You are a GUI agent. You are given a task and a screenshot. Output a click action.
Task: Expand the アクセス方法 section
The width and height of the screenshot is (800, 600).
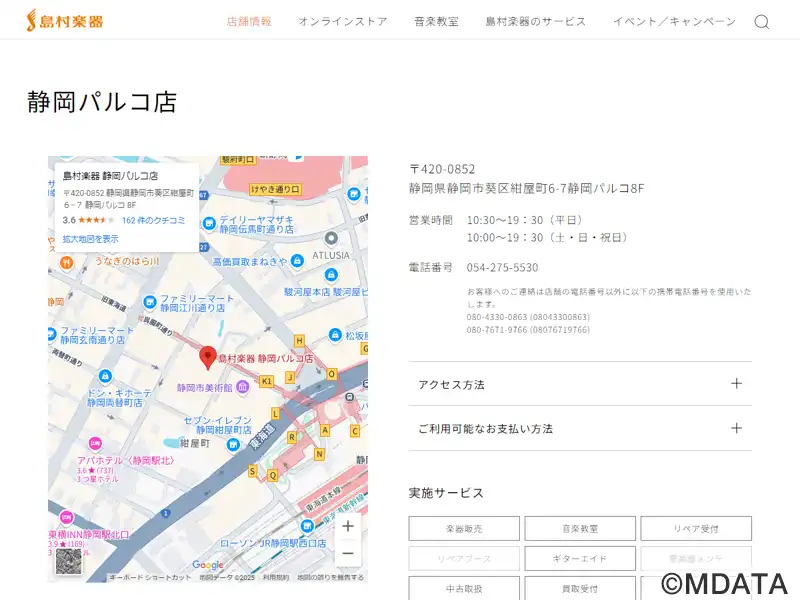[580, 384]
